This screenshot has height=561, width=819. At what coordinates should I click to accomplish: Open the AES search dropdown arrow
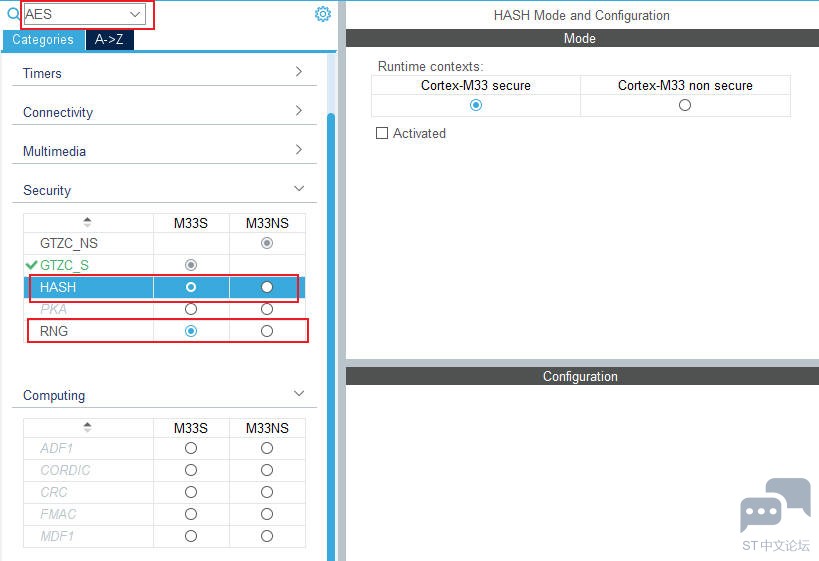click(x=135, y=14)
